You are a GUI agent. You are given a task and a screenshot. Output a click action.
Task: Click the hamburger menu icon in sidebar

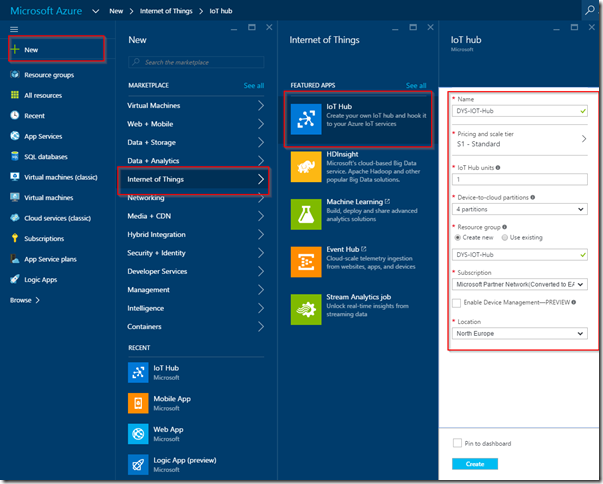tap(14, 29)
